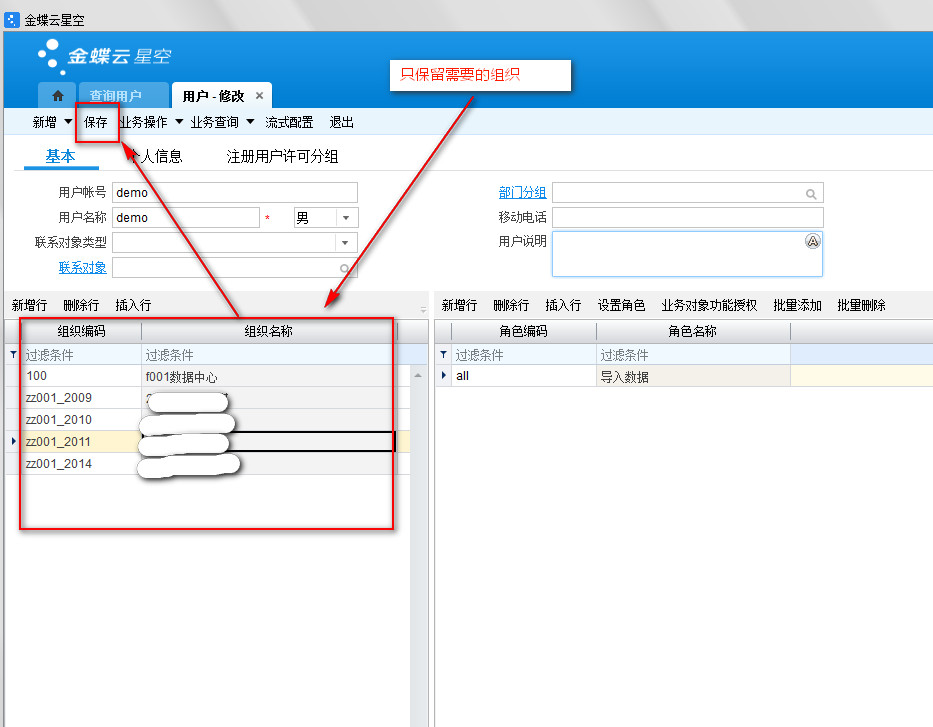This screenshot has height=727, width=933.
Task: Expand the gender 男 combo box
Action: [x=346, y=218]
